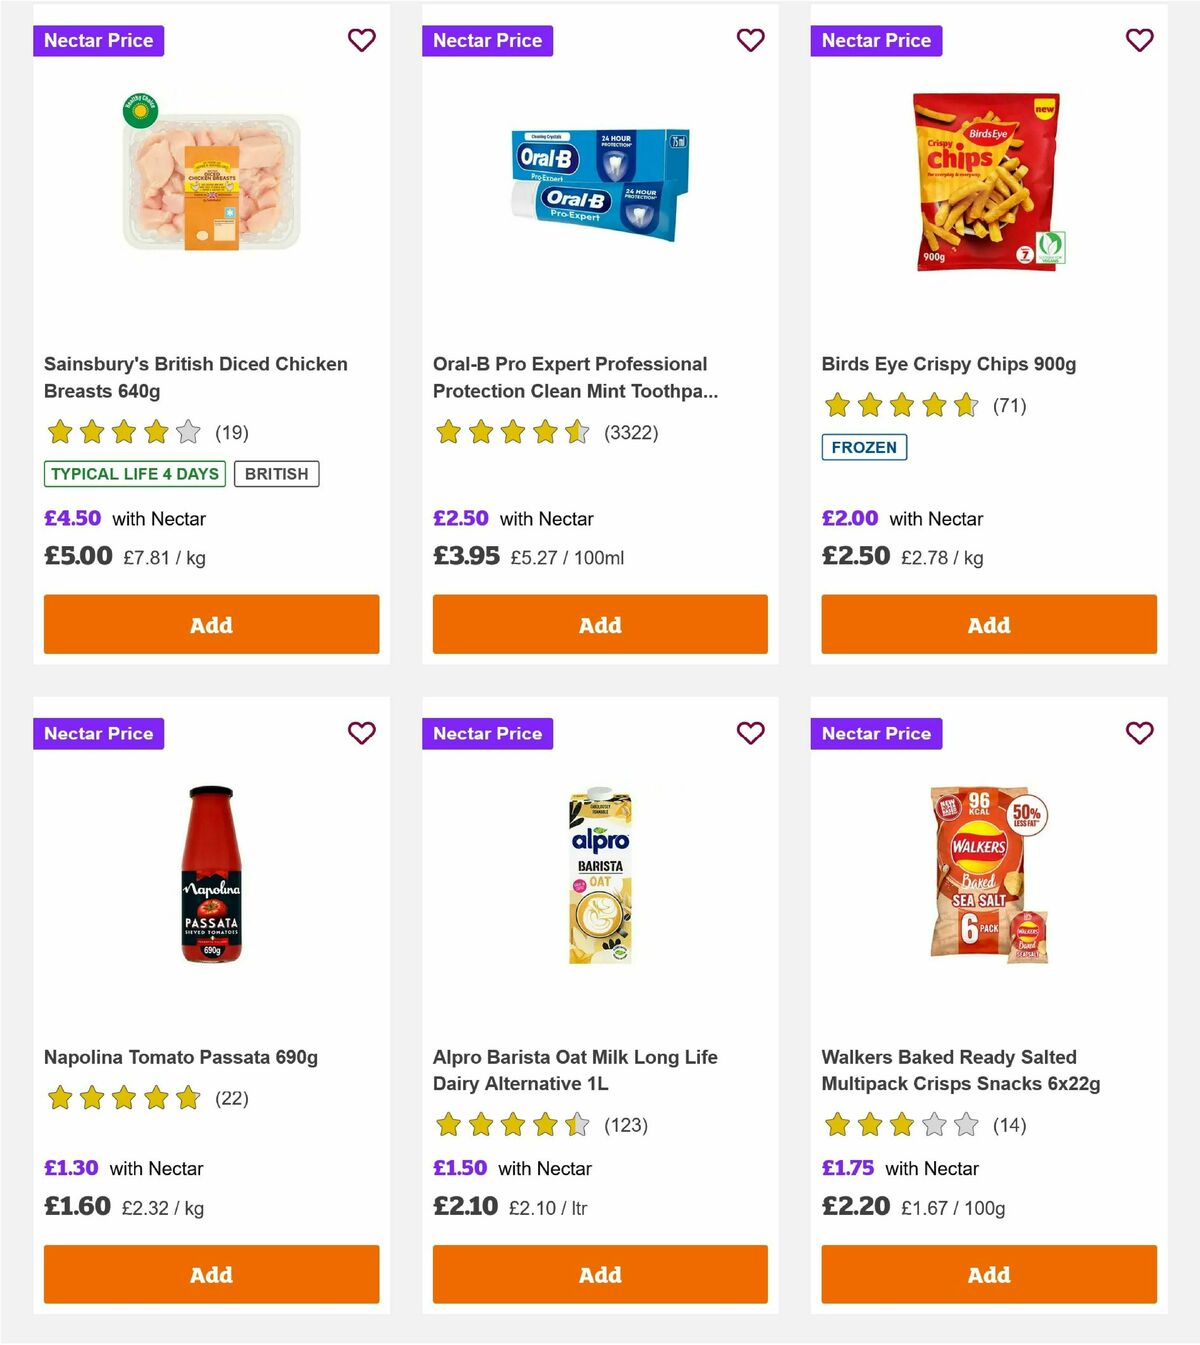Viewport: 1200px width, 1345px height.
Task: View the Alpro Barista Oat Milk product details
Action: click(574, 1070)
